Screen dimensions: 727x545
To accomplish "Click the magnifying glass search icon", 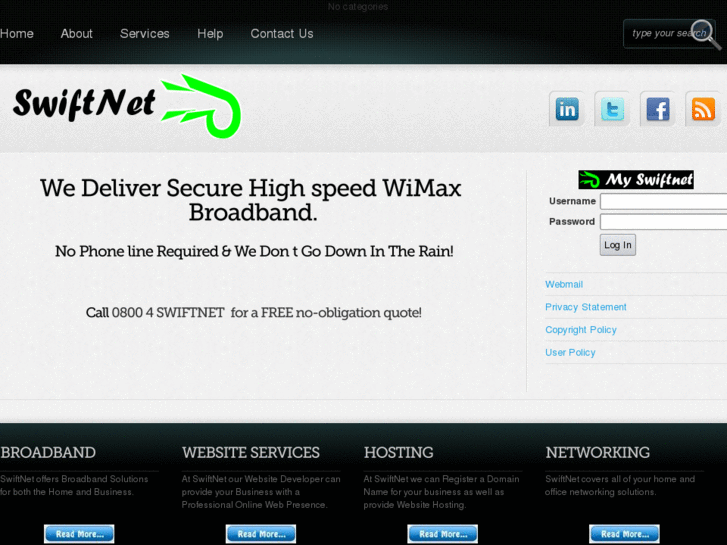I will (x=705, y=34).
